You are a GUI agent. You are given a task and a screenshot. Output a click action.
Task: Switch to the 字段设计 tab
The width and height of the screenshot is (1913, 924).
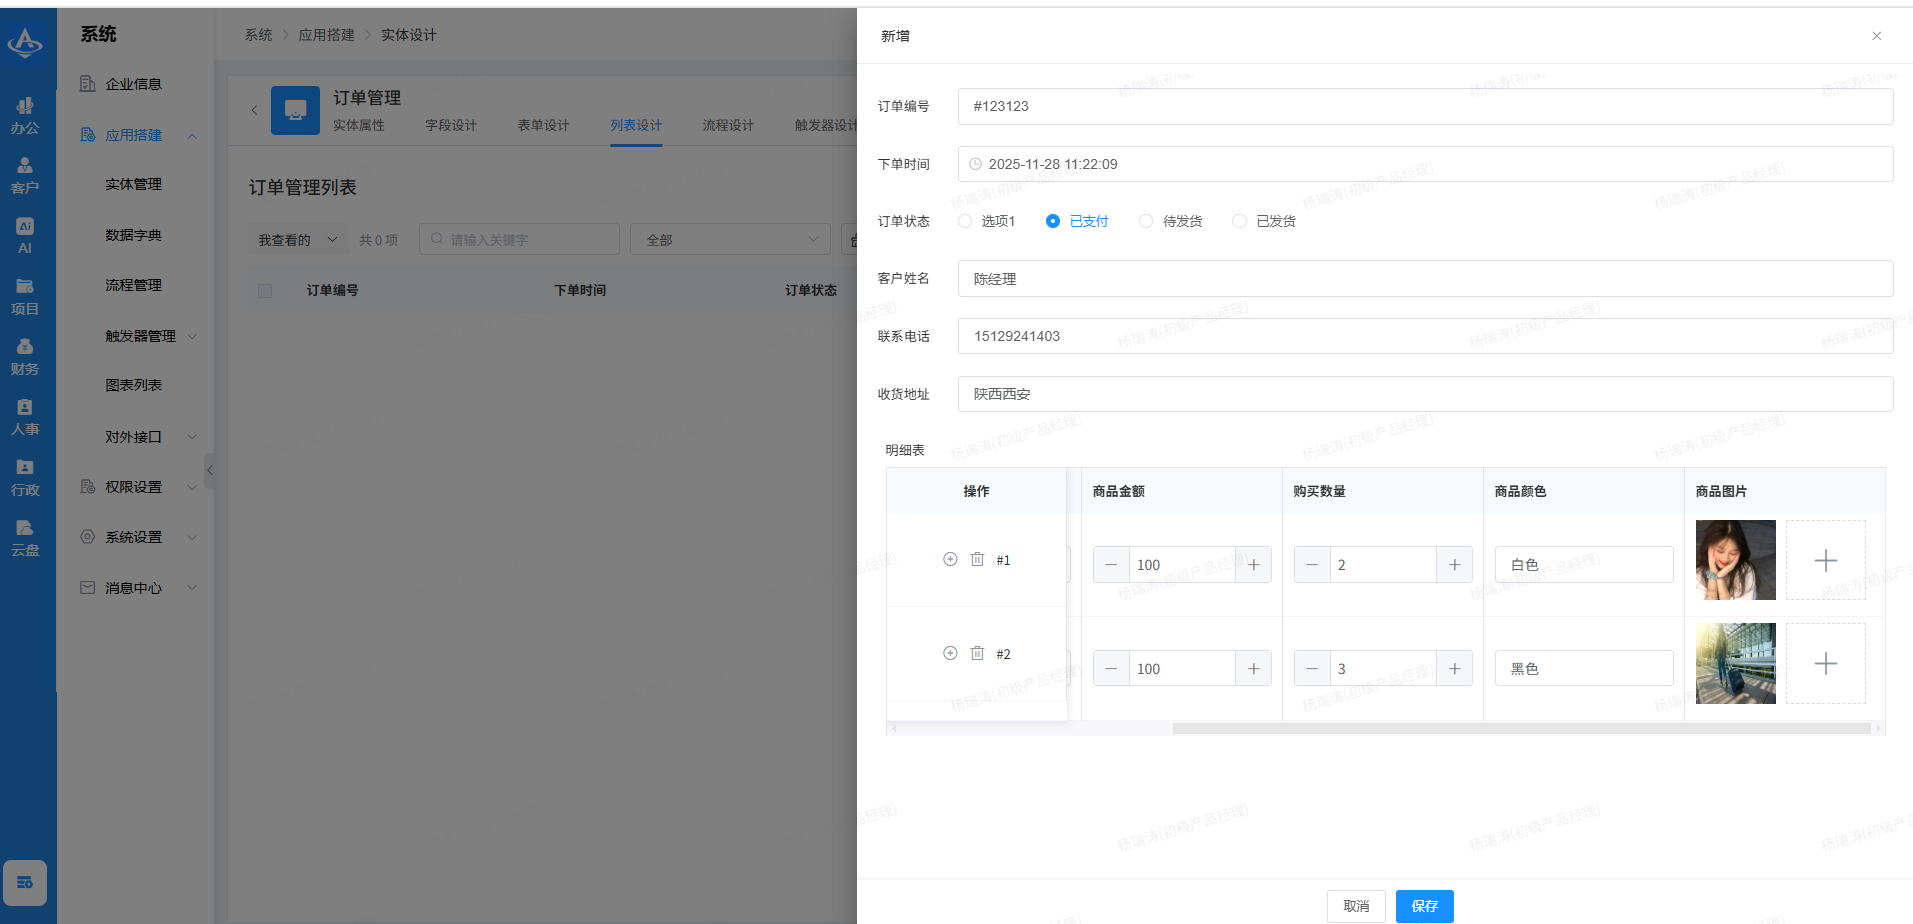[x=450, y=125]
